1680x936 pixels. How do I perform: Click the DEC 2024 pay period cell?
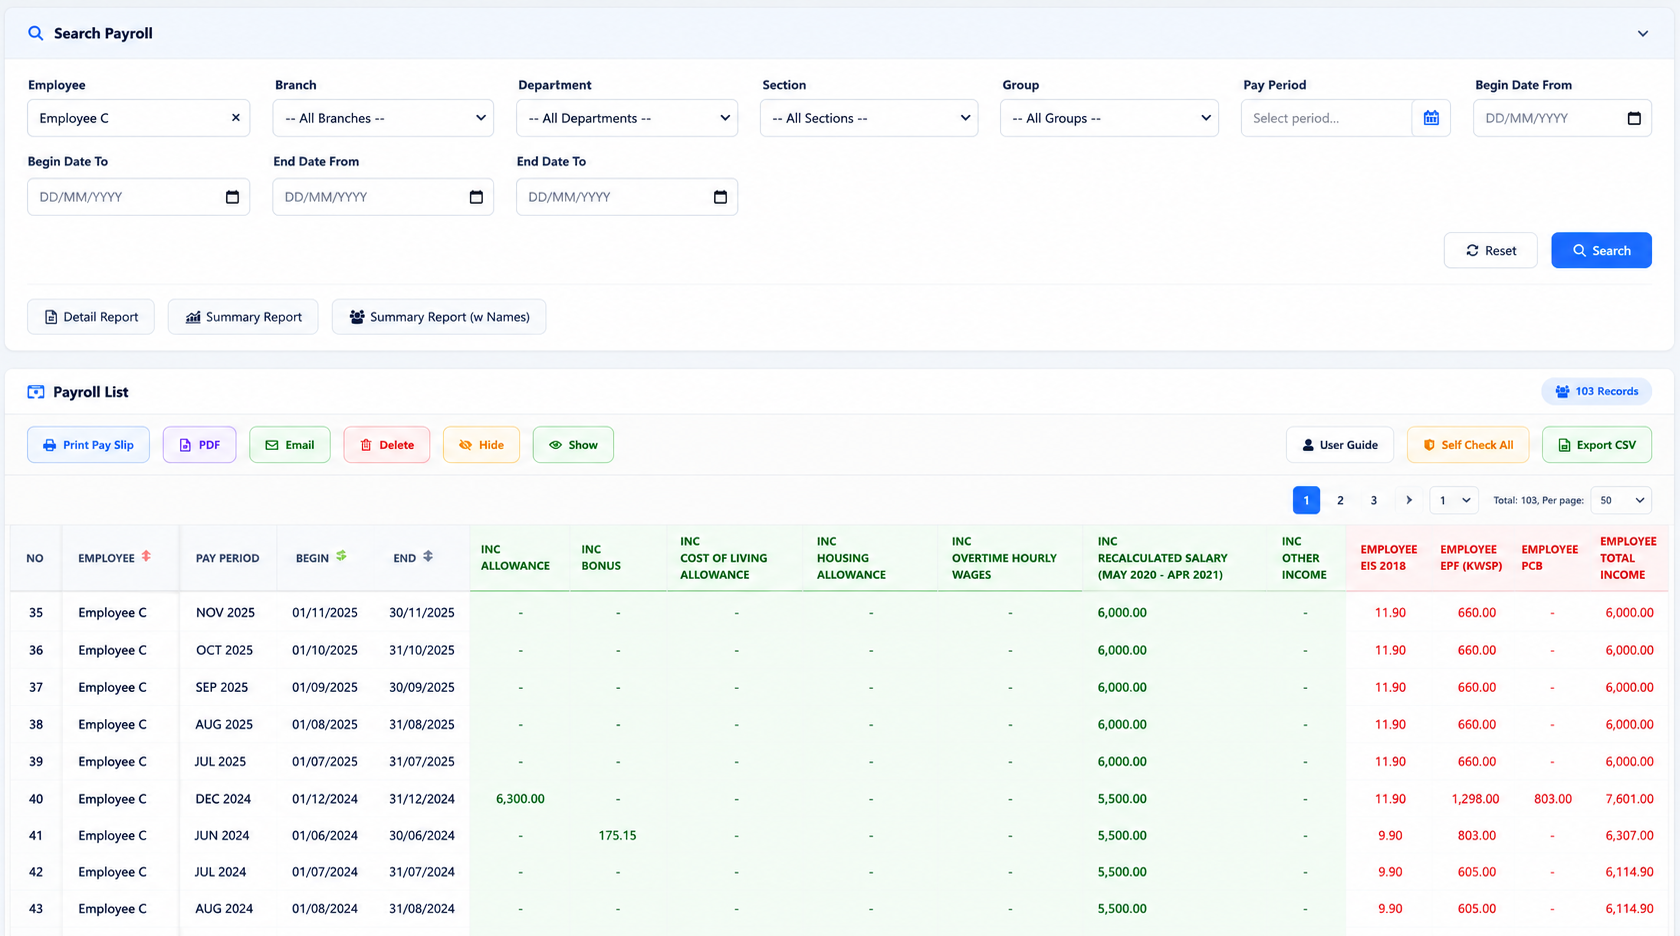click(223, 799)
